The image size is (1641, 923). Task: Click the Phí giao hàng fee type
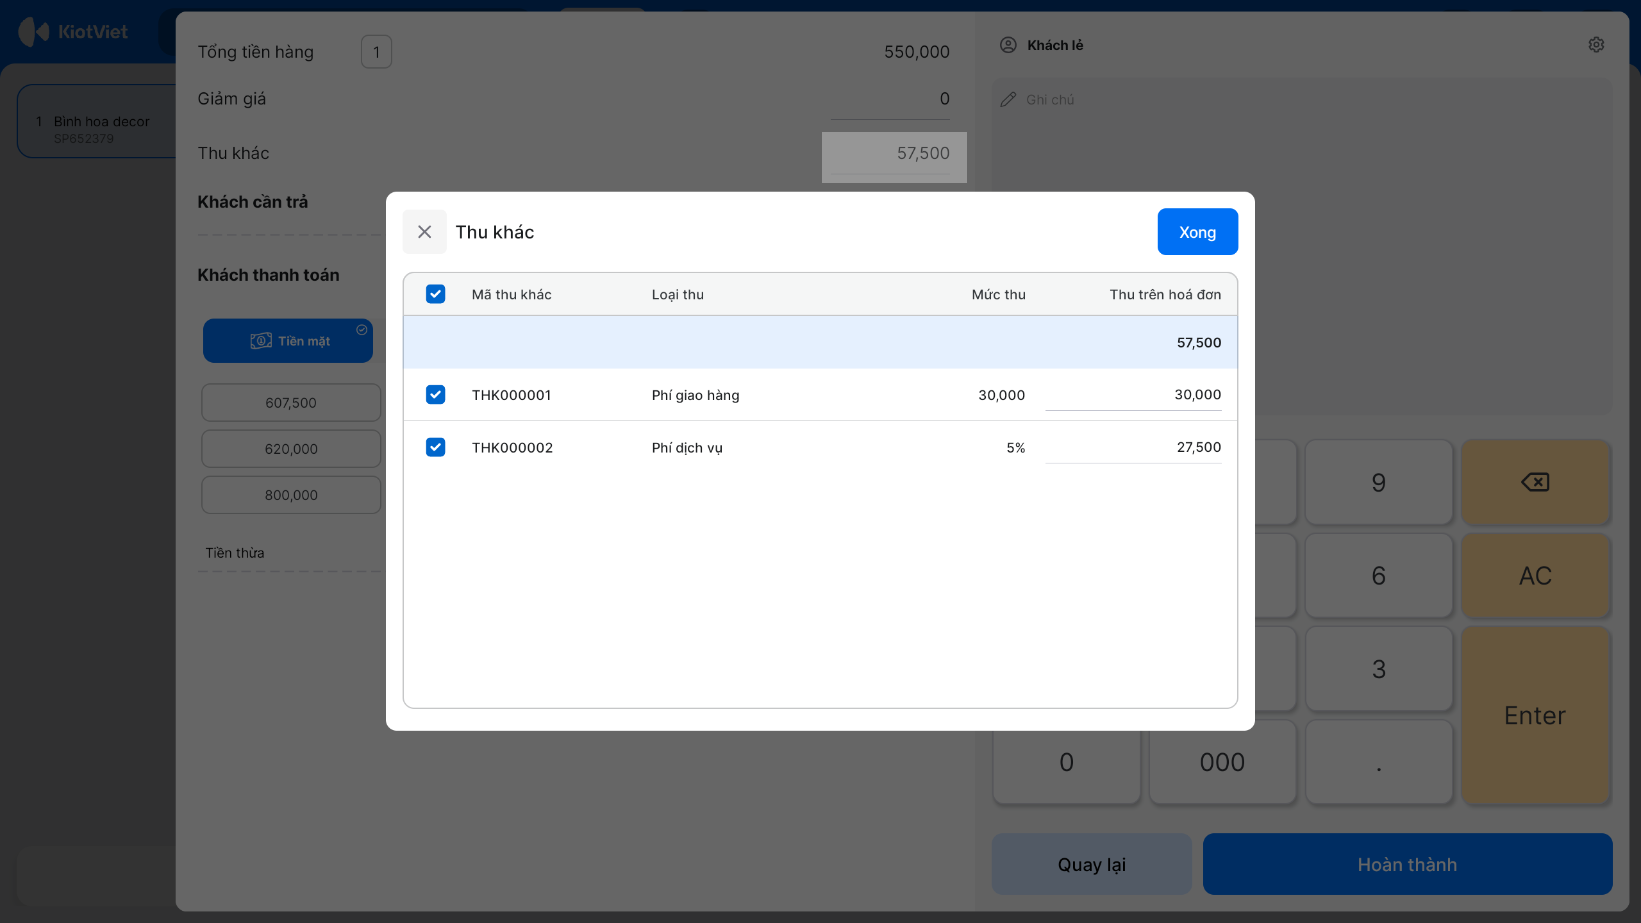[x=695, y=395]
